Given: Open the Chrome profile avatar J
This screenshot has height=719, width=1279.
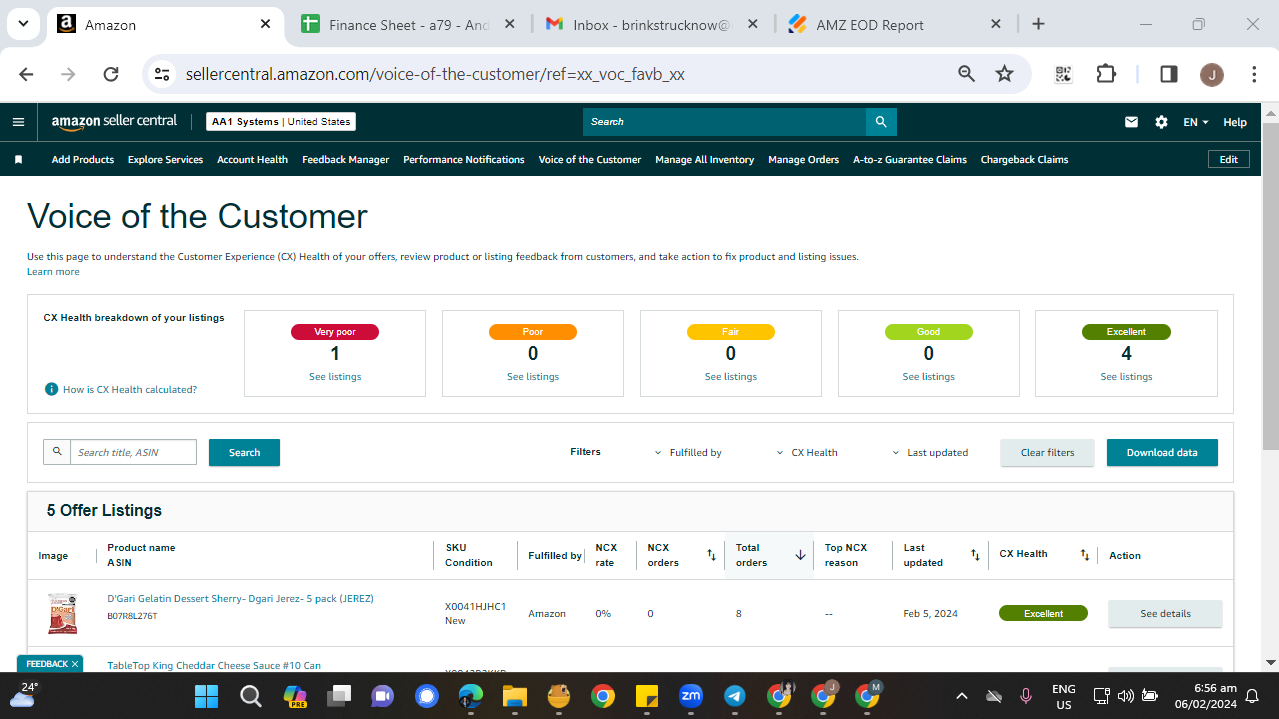Looking at the screenshot, I should pos(1211,74).
